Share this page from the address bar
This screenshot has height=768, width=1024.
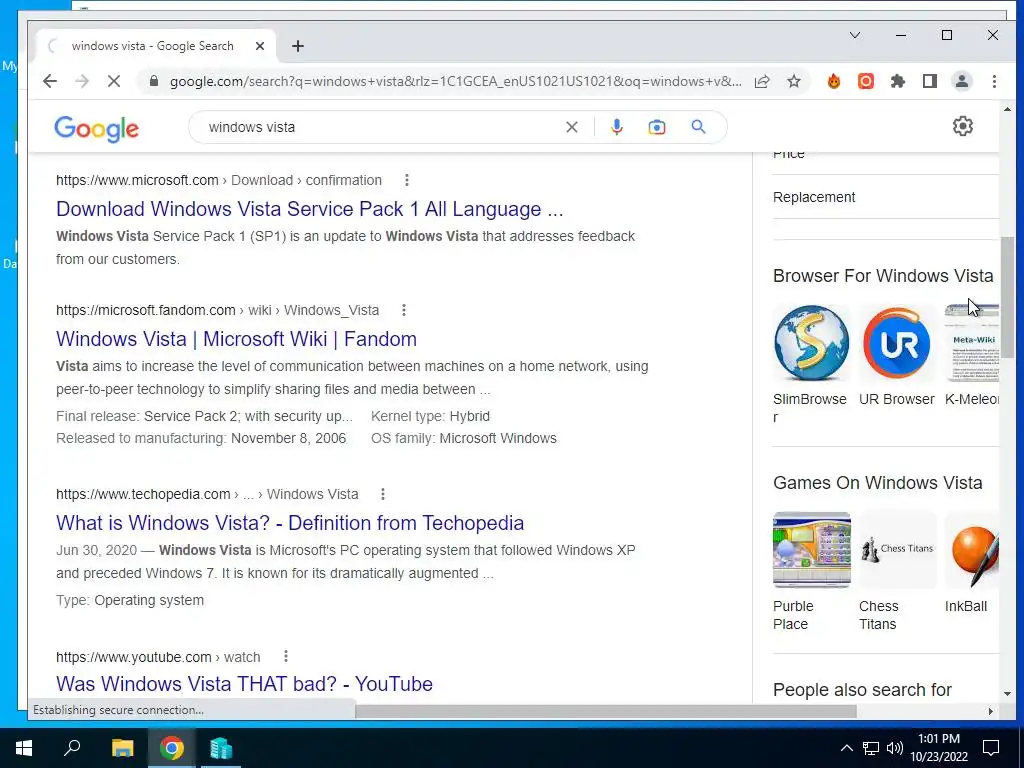click(x=761, y=81)
